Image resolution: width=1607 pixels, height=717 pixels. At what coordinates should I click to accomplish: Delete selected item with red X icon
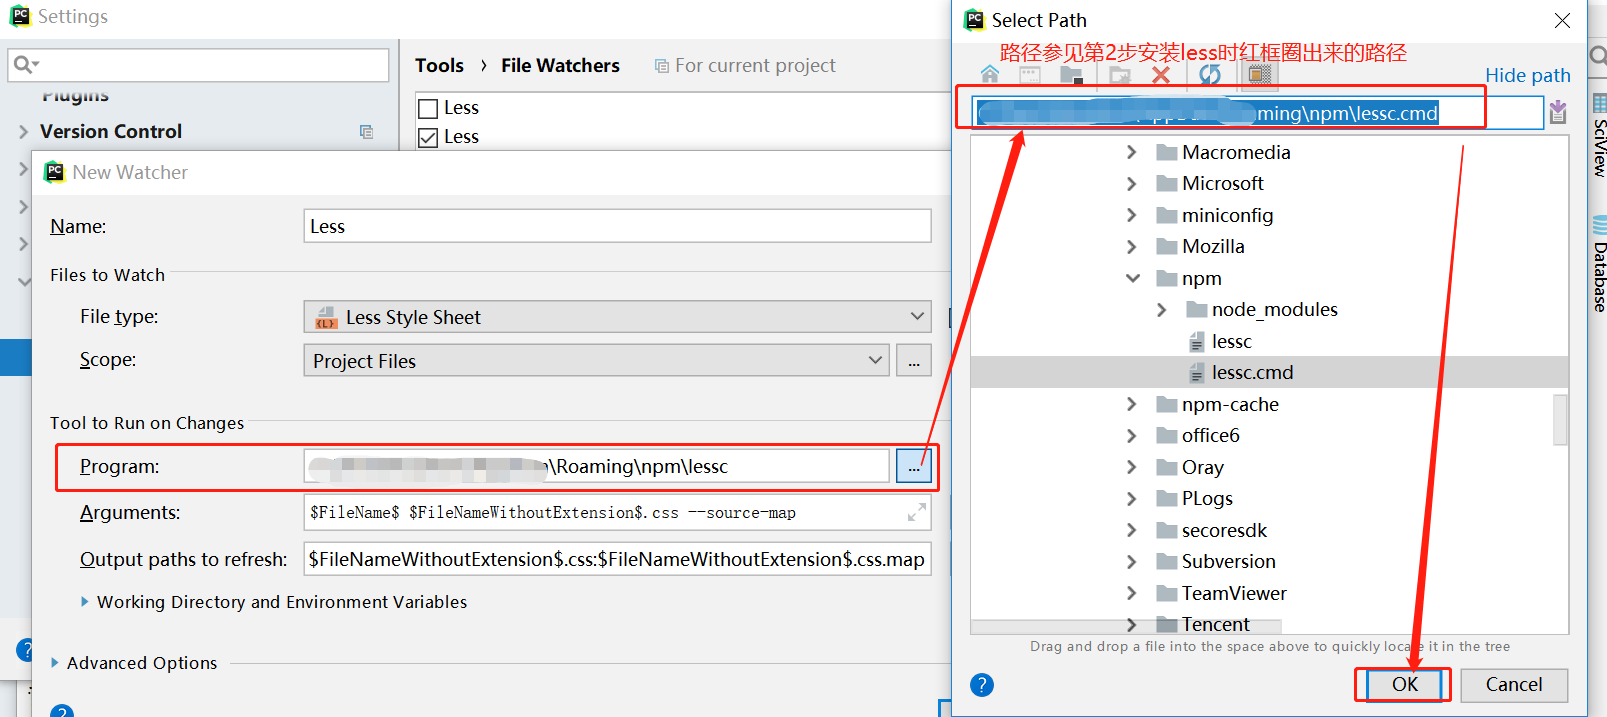click(1161, 75)
